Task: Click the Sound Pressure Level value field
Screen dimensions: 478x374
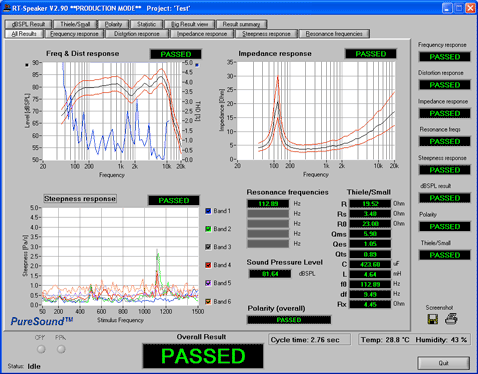Action: click(x=270, y=274)
